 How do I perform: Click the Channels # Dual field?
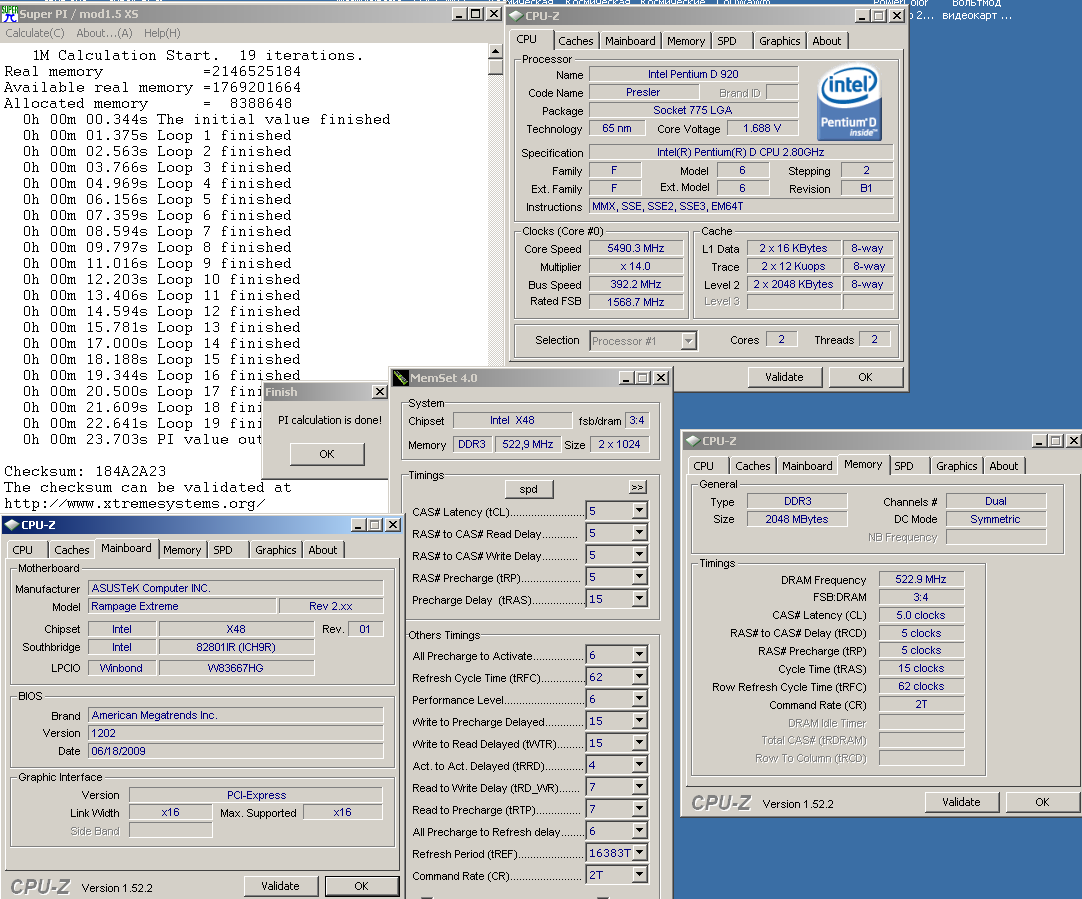tap(996, 502)
